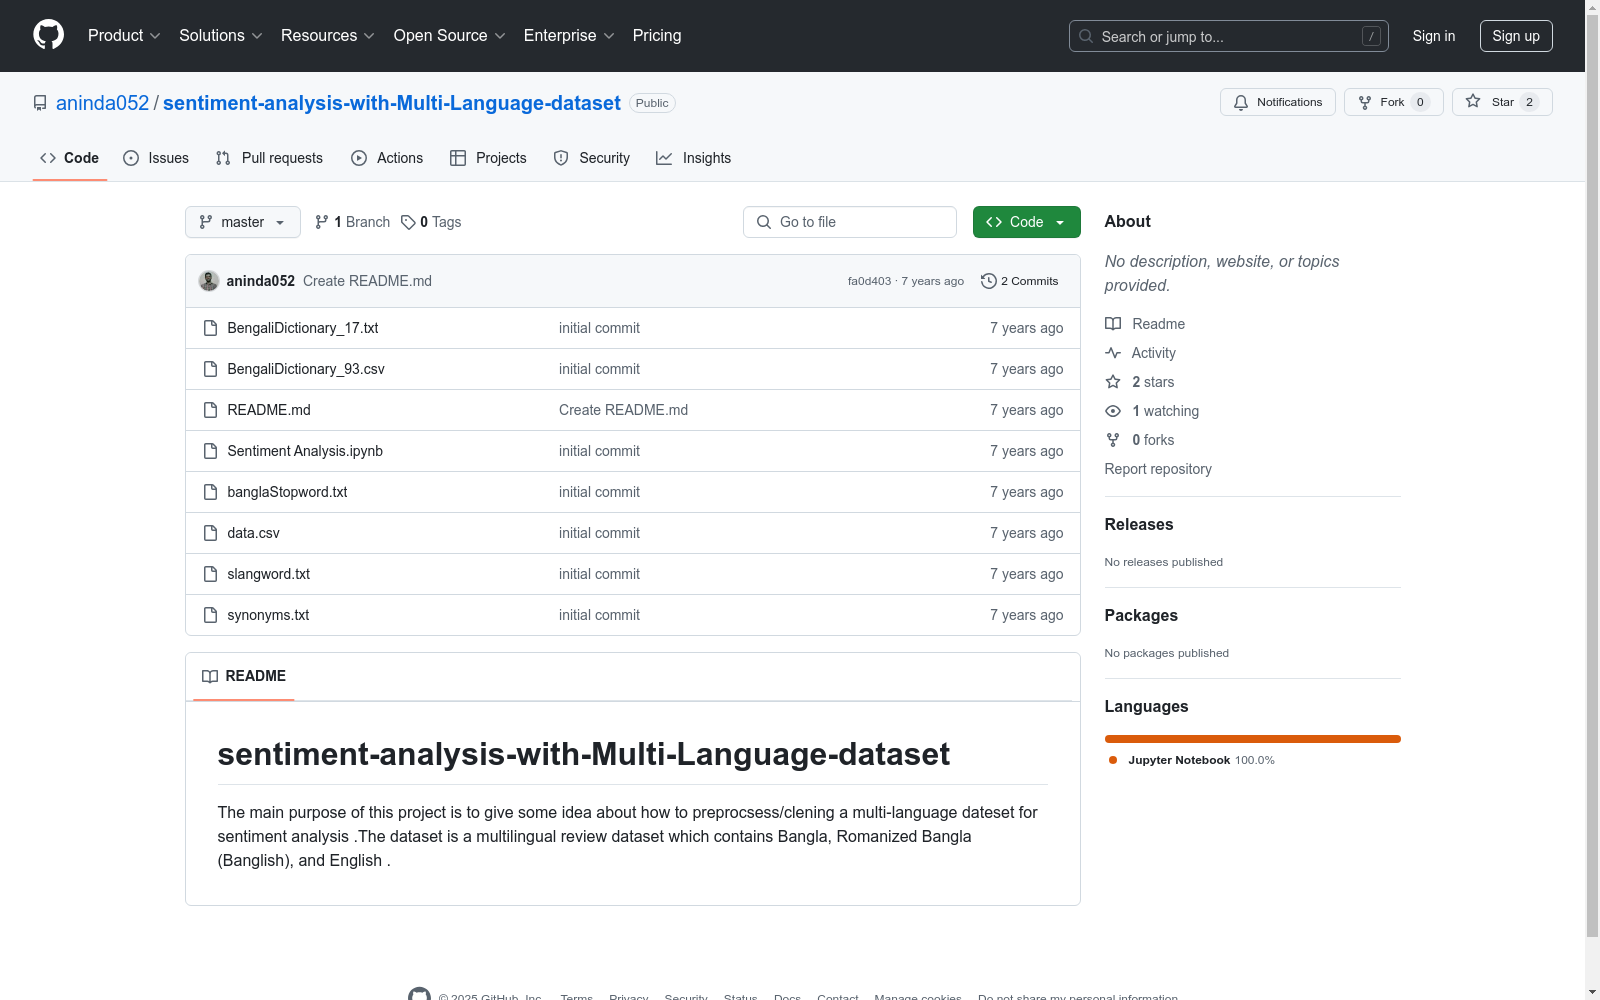Open the Create README.md commit message
Image resolution: width=1600 pixels, height=1000 pixels.
pyautogui.click(x=367, y=281)
